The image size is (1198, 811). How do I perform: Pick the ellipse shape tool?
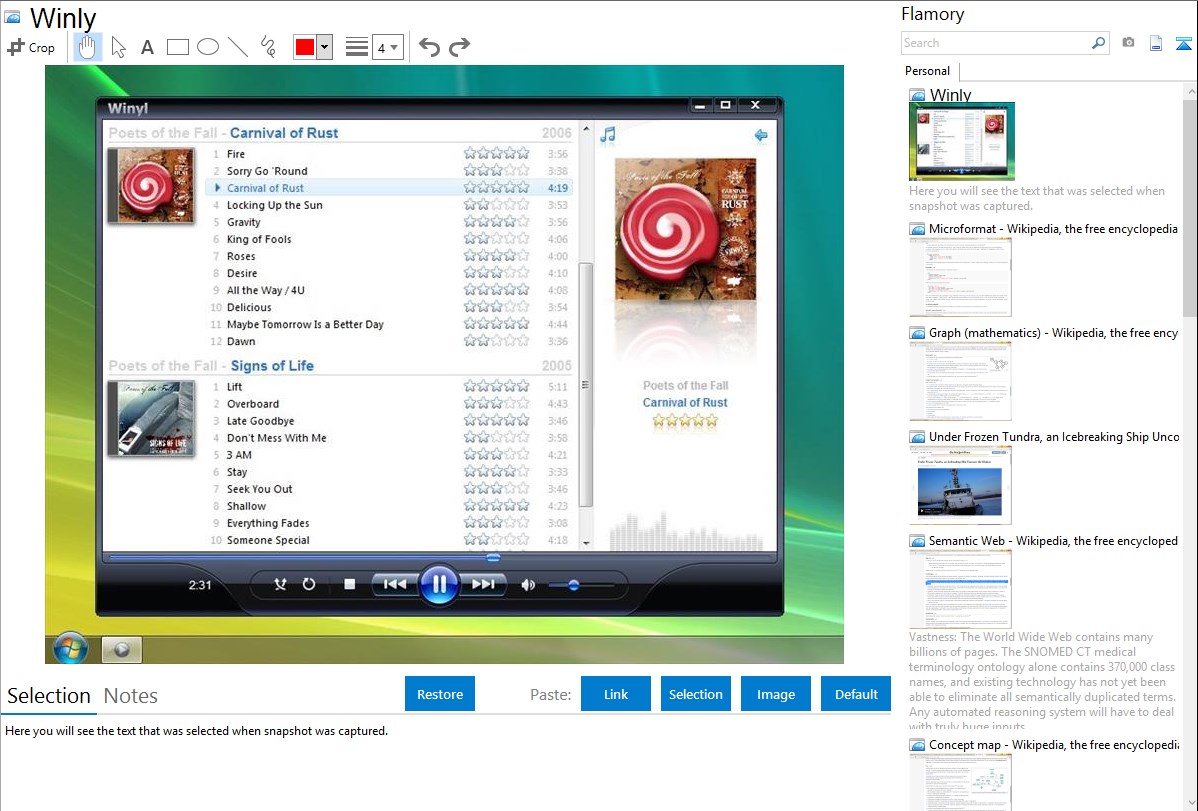tap(208, 47)
